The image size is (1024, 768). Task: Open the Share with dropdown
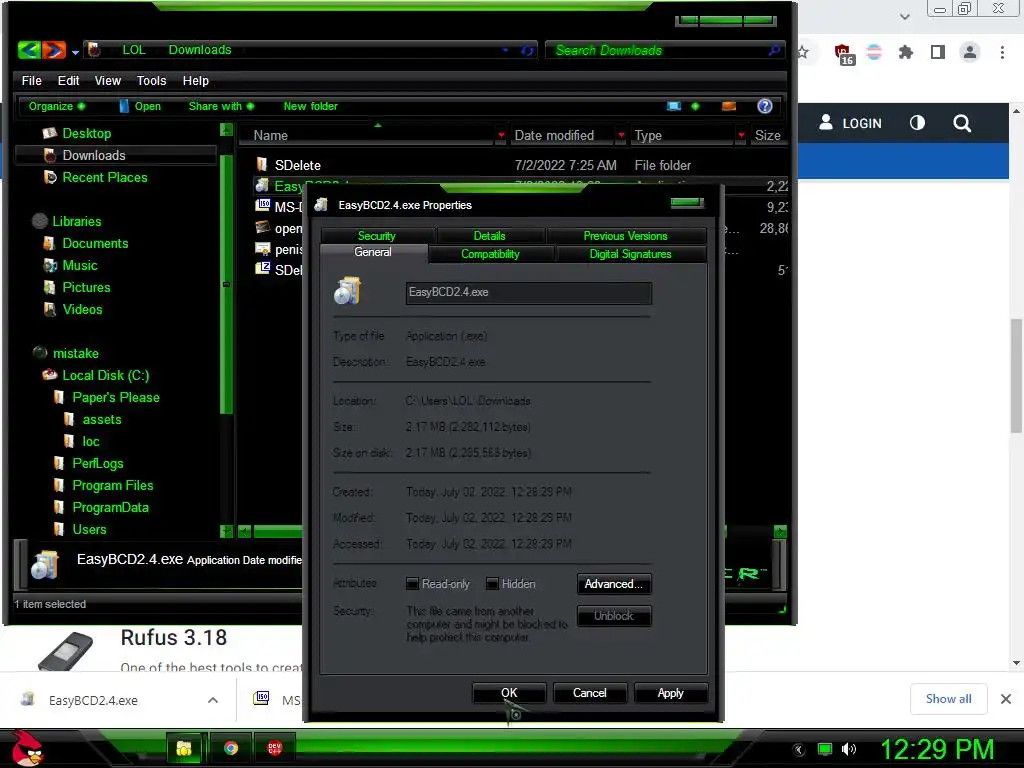221,106
